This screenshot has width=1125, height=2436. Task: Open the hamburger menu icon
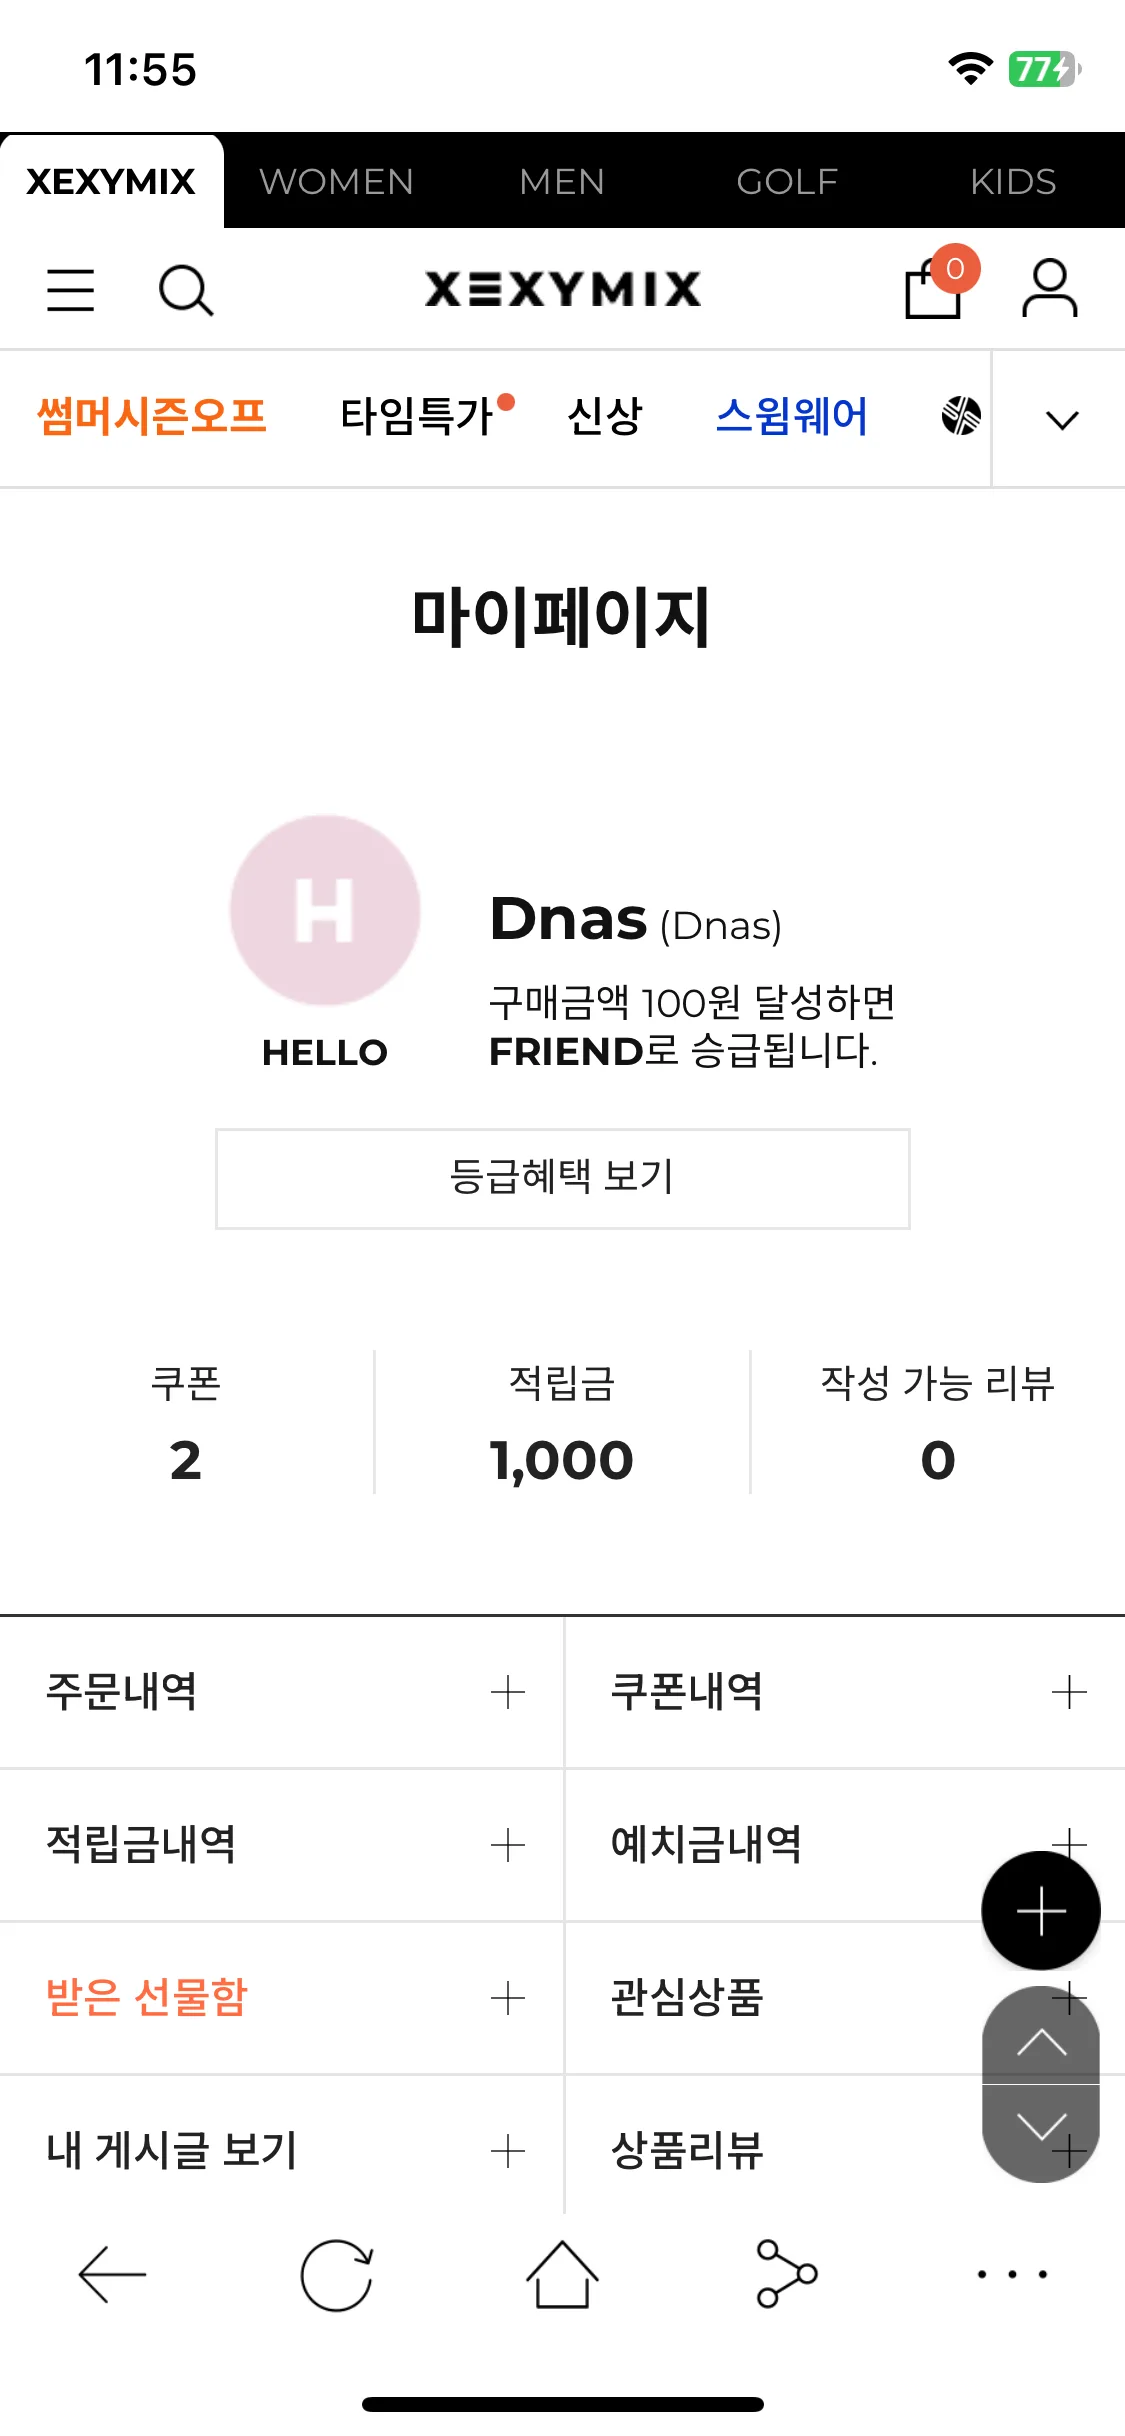click(71, 290)
